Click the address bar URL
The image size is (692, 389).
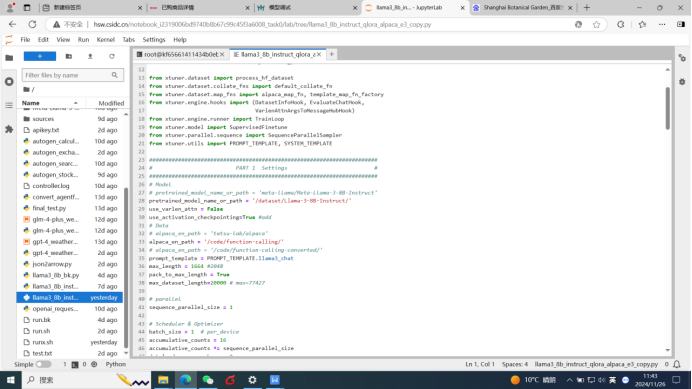pos(262,25)
